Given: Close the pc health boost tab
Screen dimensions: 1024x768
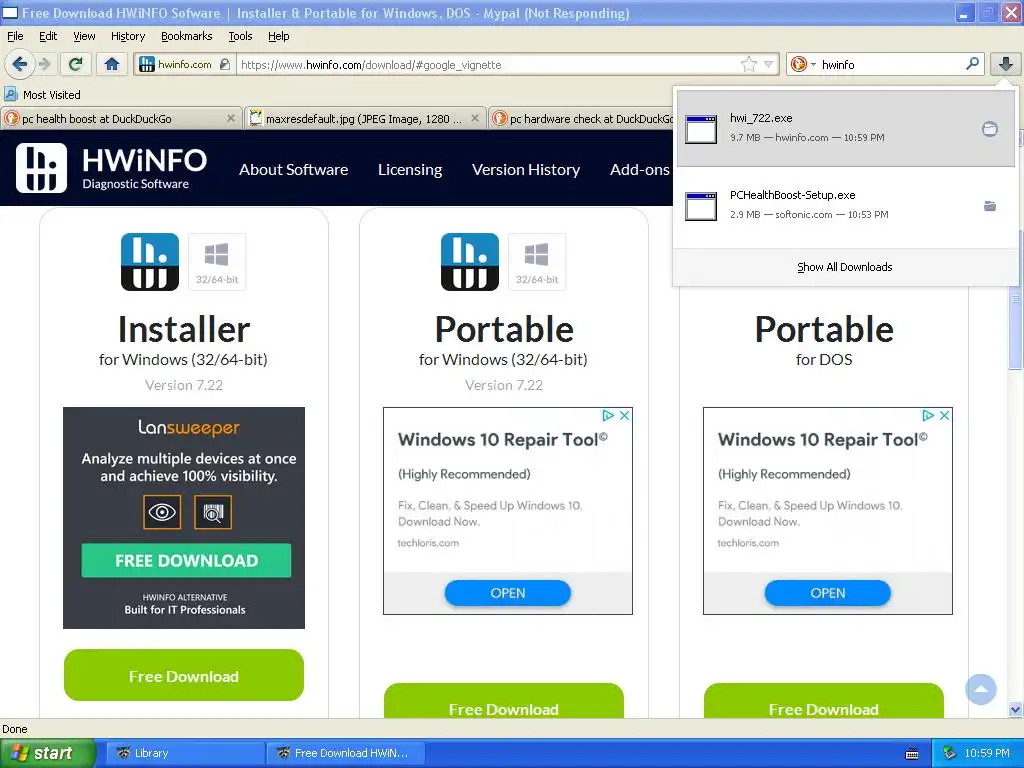Looking at the screenshot, I should coord(231,118).
